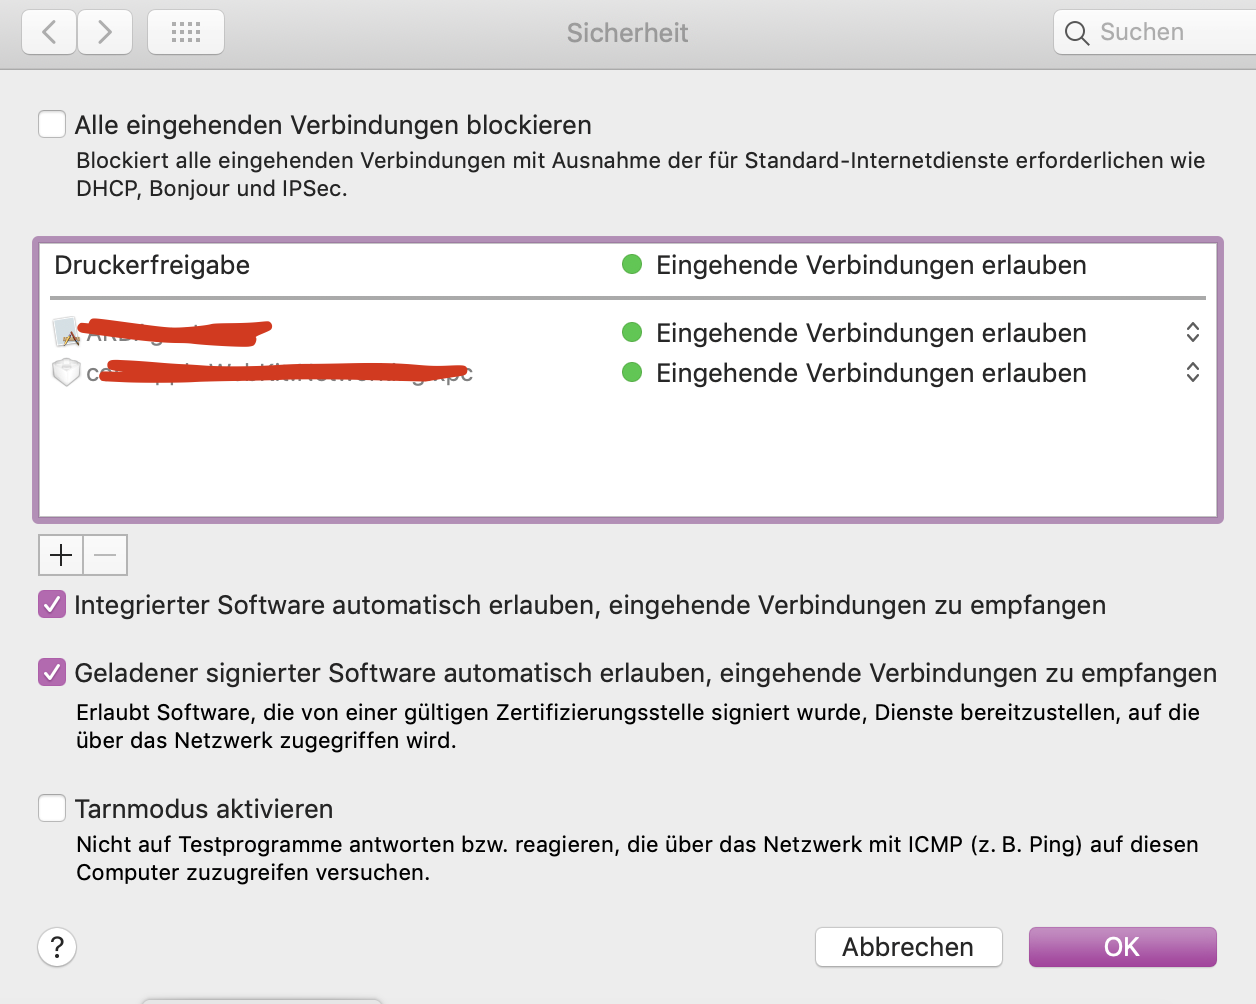Go back with the left arrow button
The height and width of the screenshot is (1004, 1256).
click(x=49, y=33)
